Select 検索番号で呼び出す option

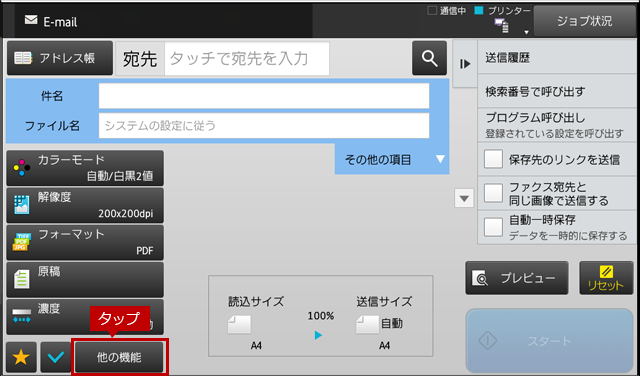click(557, 91)
